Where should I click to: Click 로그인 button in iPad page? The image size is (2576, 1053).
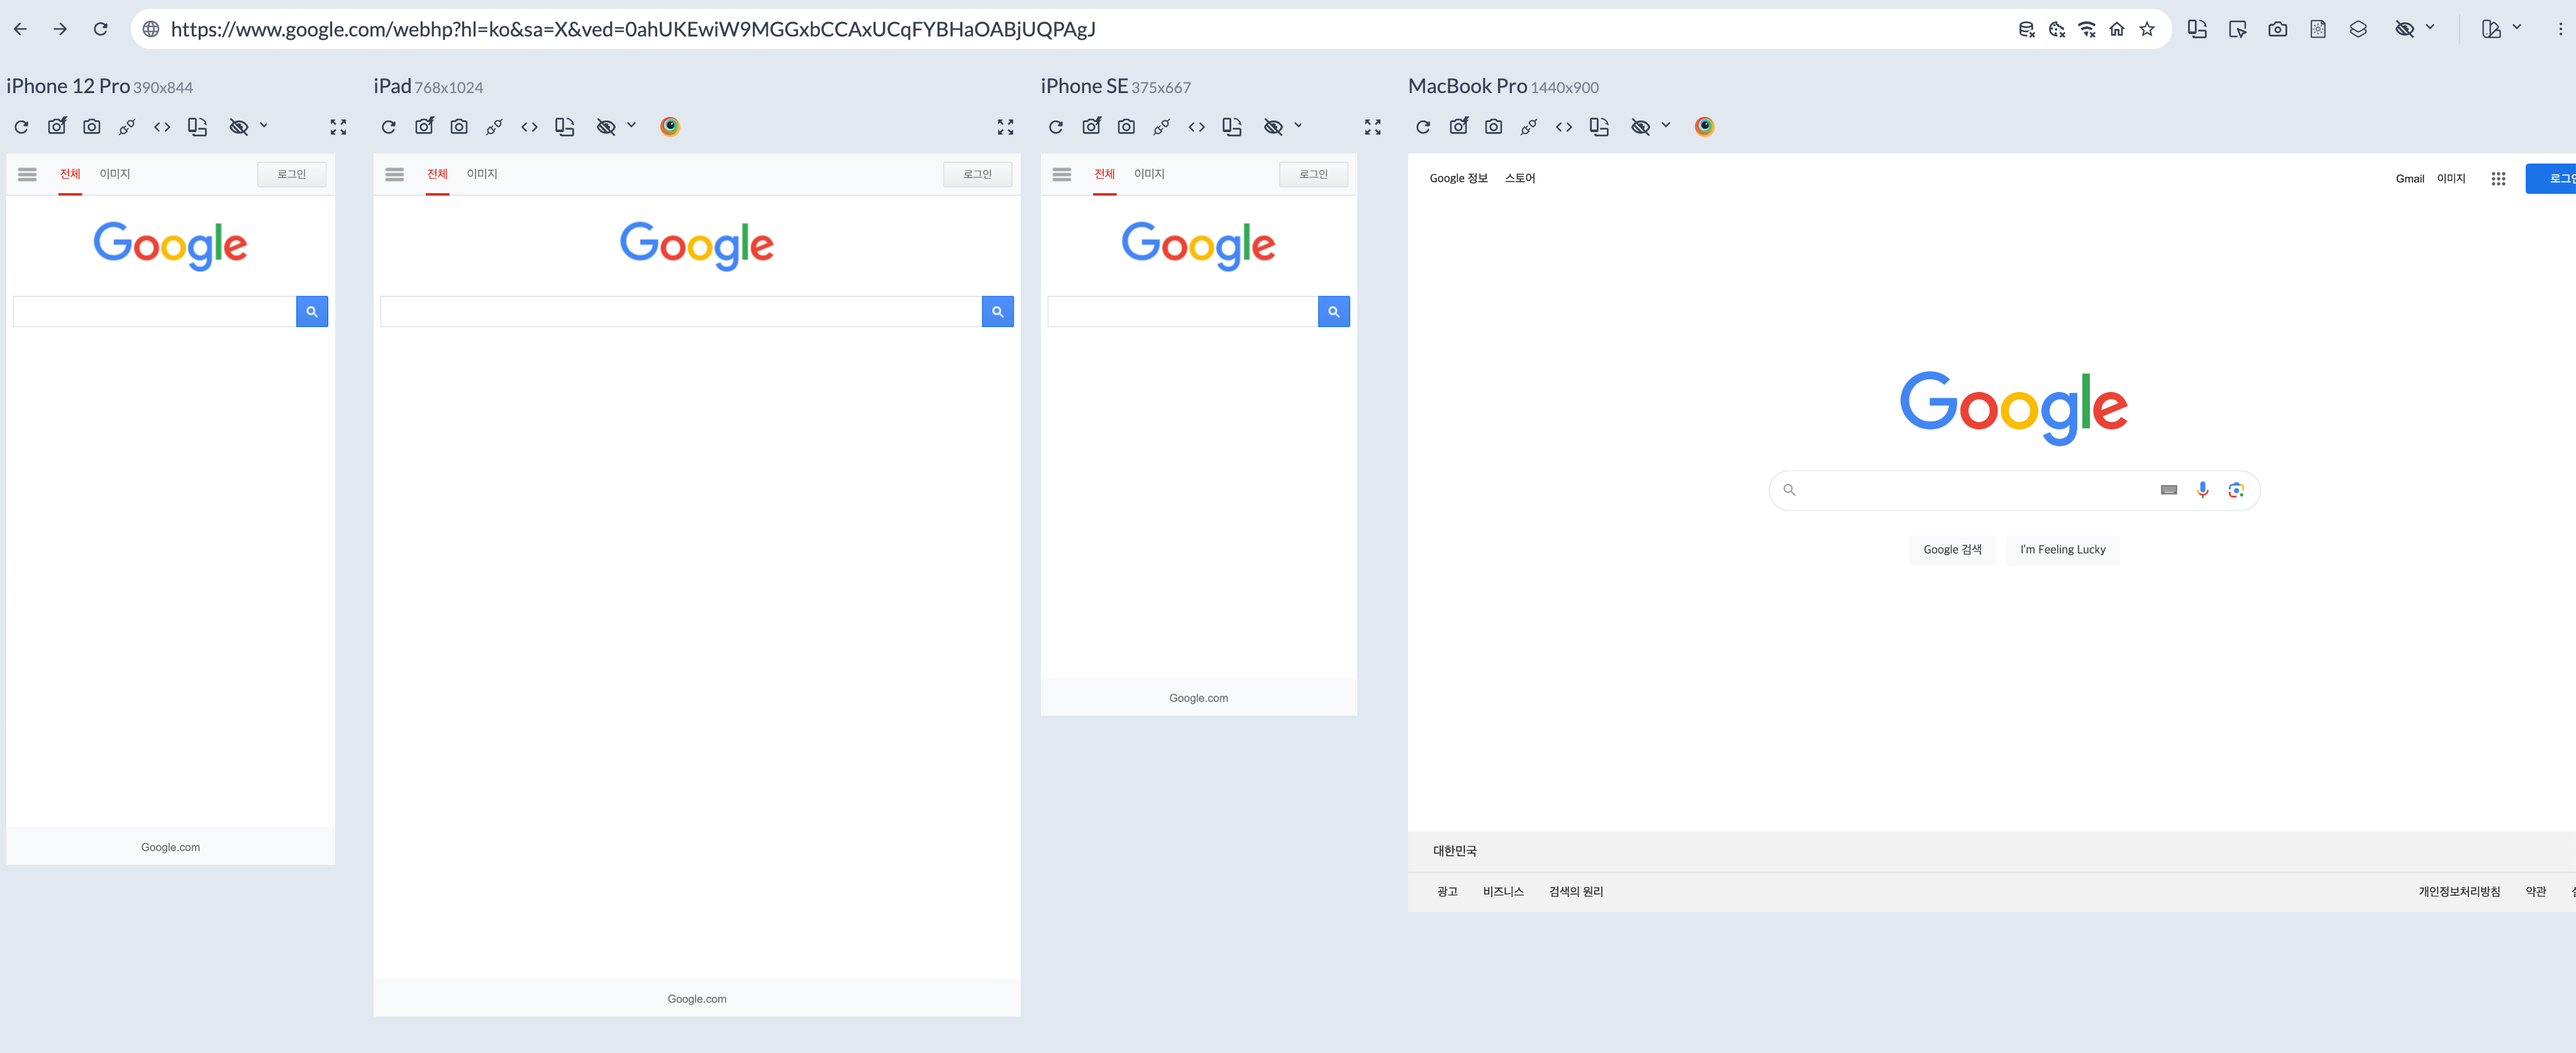(977, 174)
